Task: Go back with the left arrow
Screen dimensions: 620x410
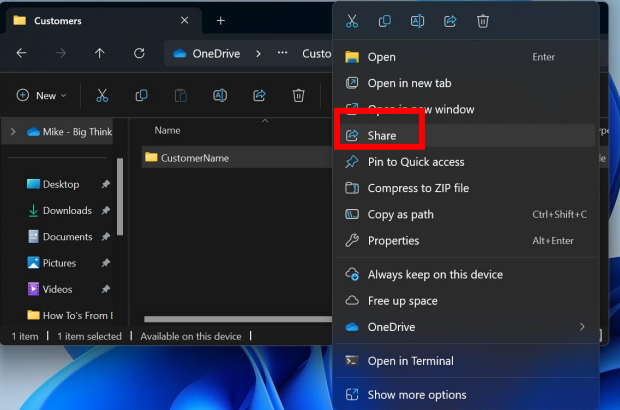Action: [21, 53]
